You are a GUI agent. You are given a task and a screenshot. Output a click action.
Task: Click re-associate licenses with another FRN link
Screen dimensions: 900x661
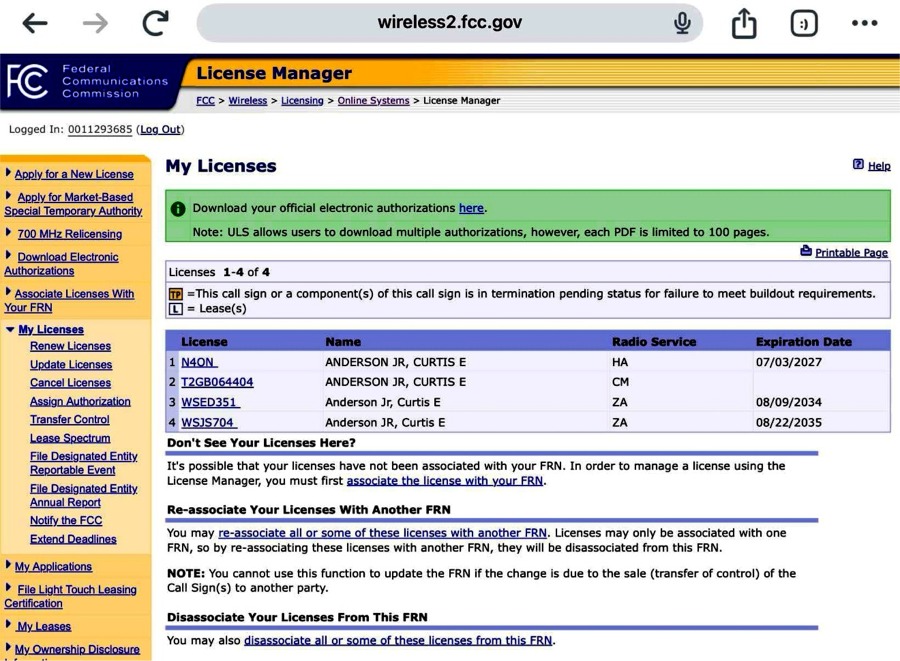click(x=383, y=533)
